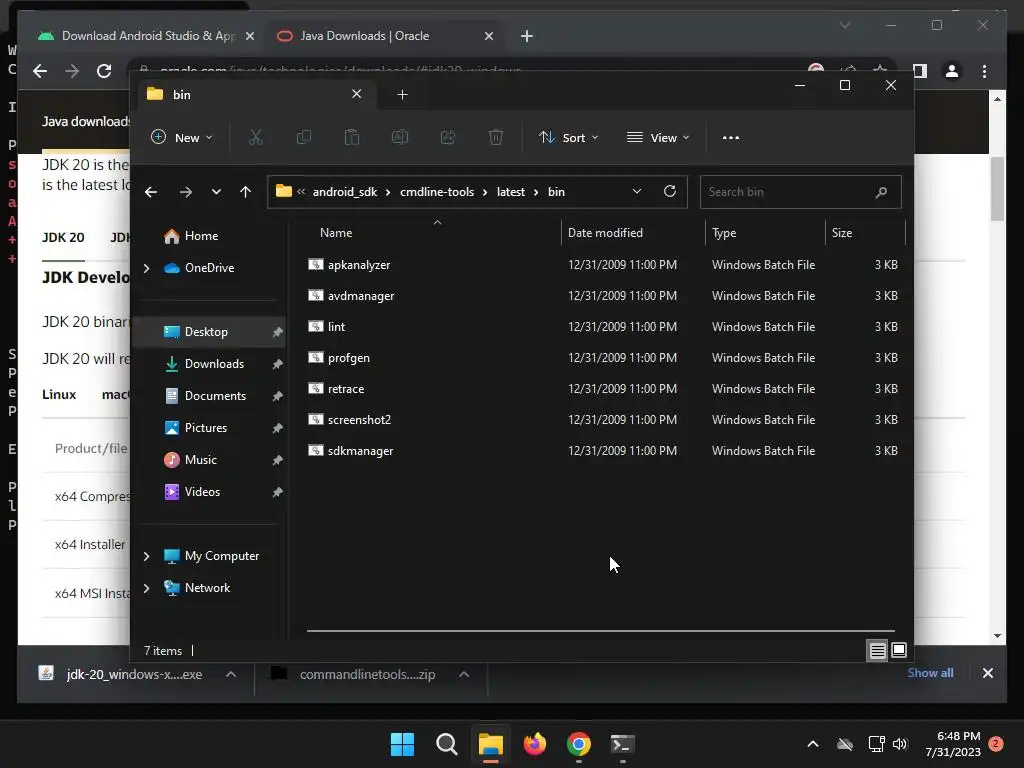Open Terminal from the taskbar

pos(622,744)
